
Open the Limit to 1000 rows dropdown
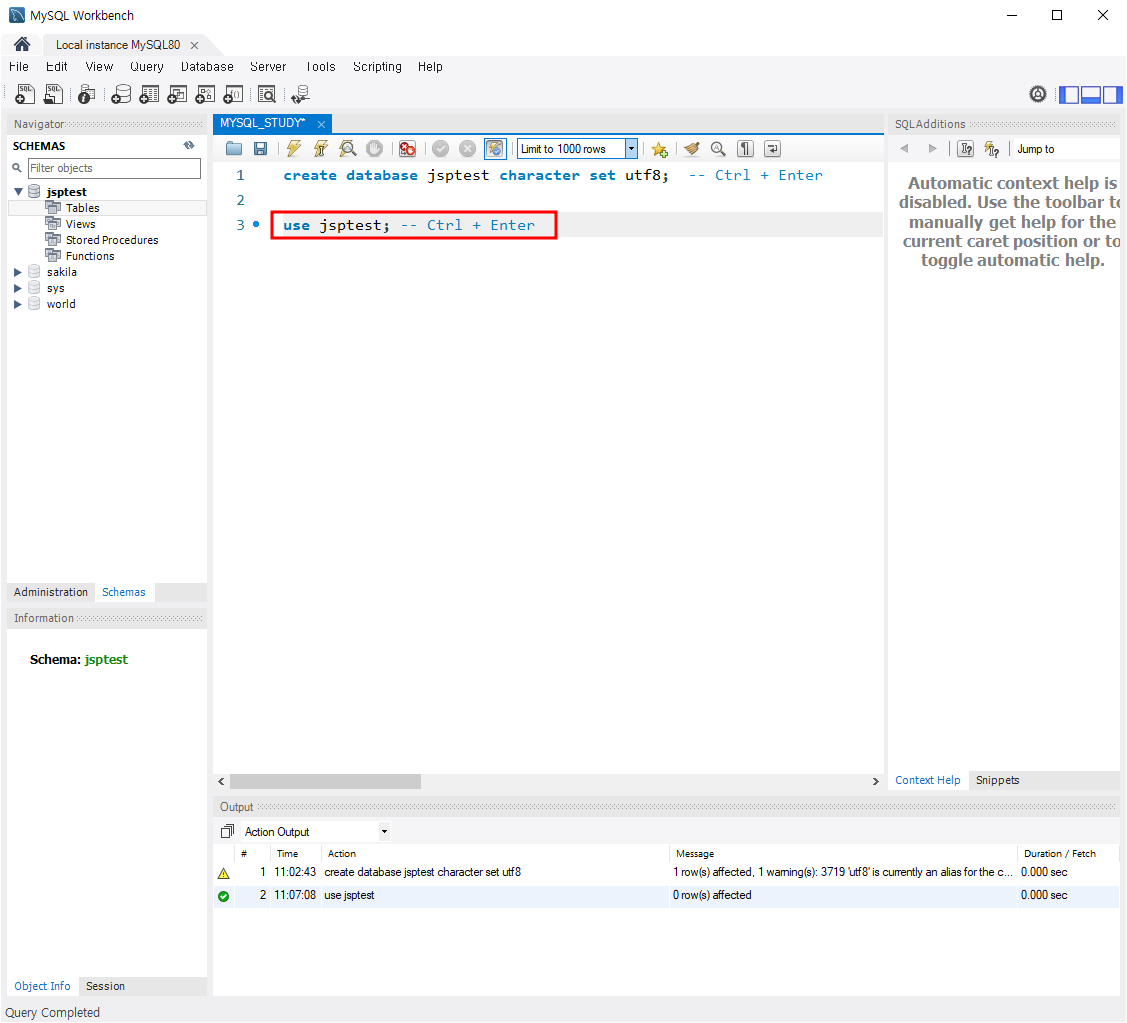tap(631, 149)
